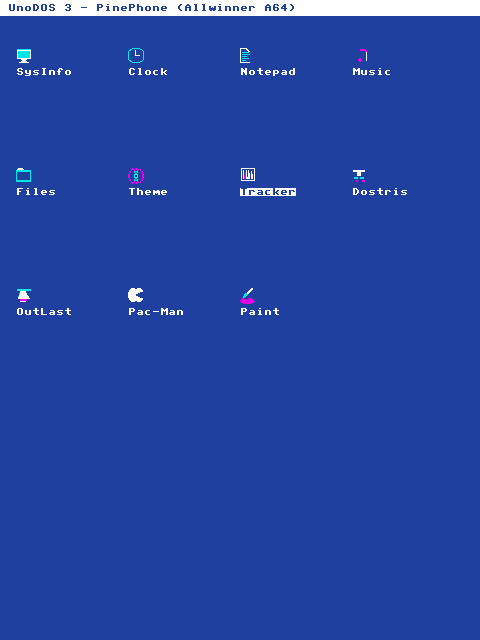Open the Tracker piano keys icon
The image size is (480, 640).
pos(248,175)
